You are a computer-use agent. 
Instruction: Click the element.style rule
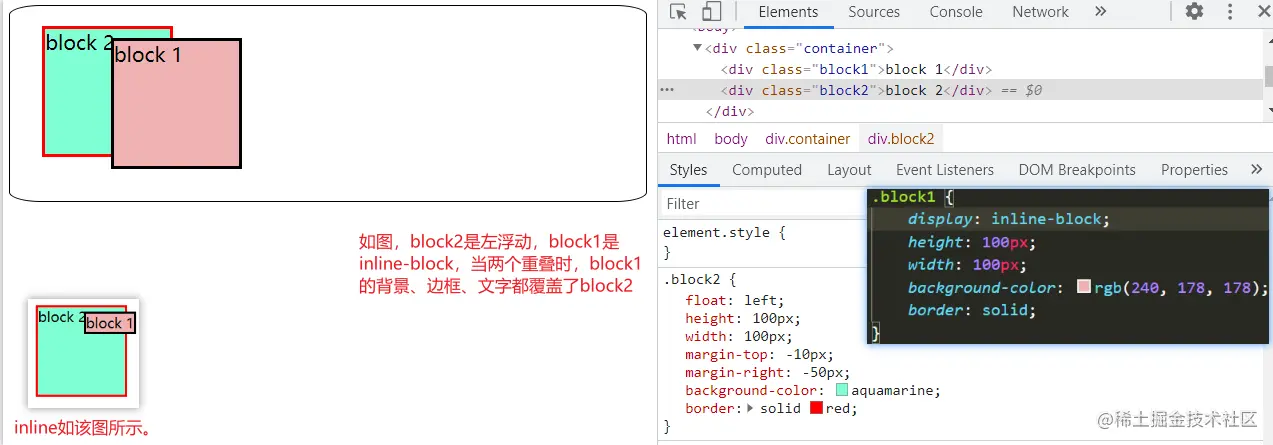pyautogui.click(x=725, y=232)
